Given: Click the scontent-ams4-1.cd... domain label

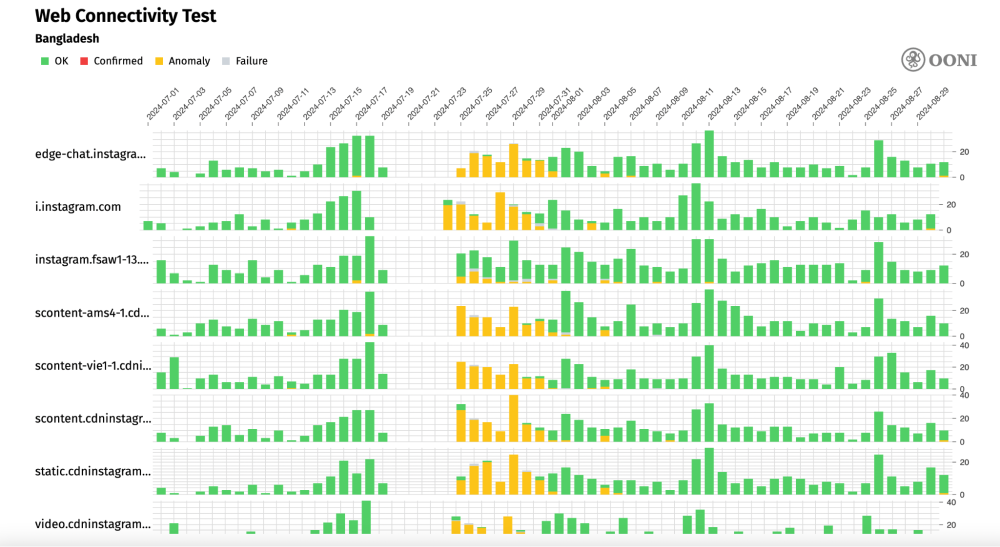Looking at the screenshot, I should [91, 312].
